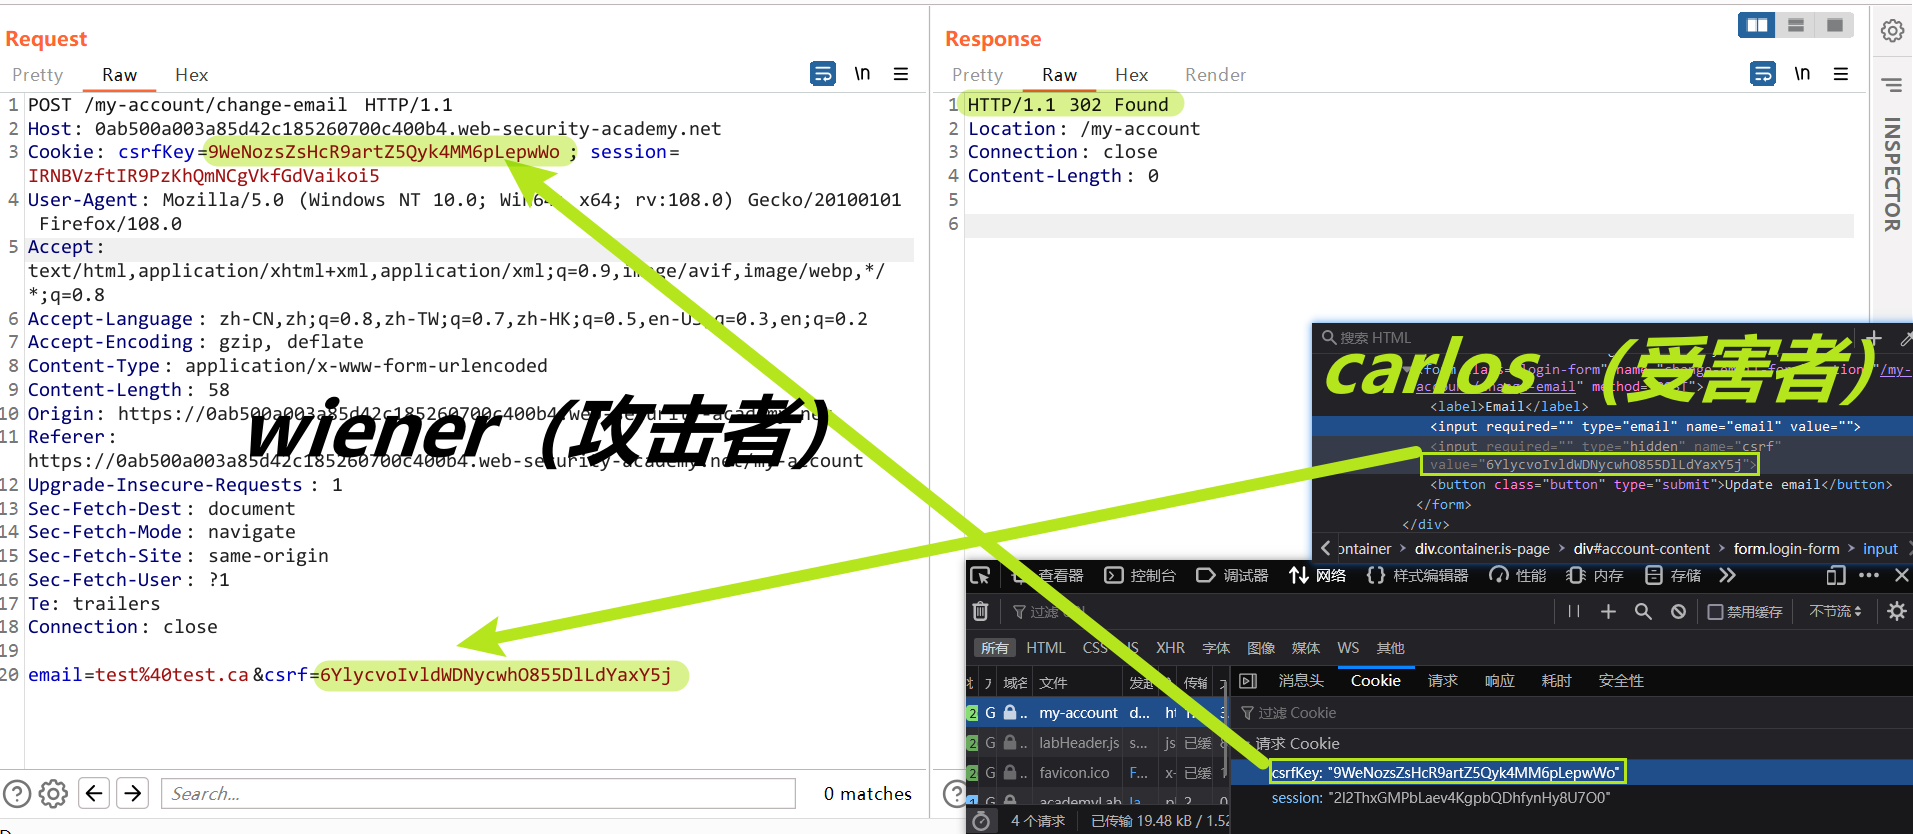Open the 不节流 throttling dropdown
The width and height of the screenshot is (1913, 834).
pyautogui.click(x=1836, y=611)
